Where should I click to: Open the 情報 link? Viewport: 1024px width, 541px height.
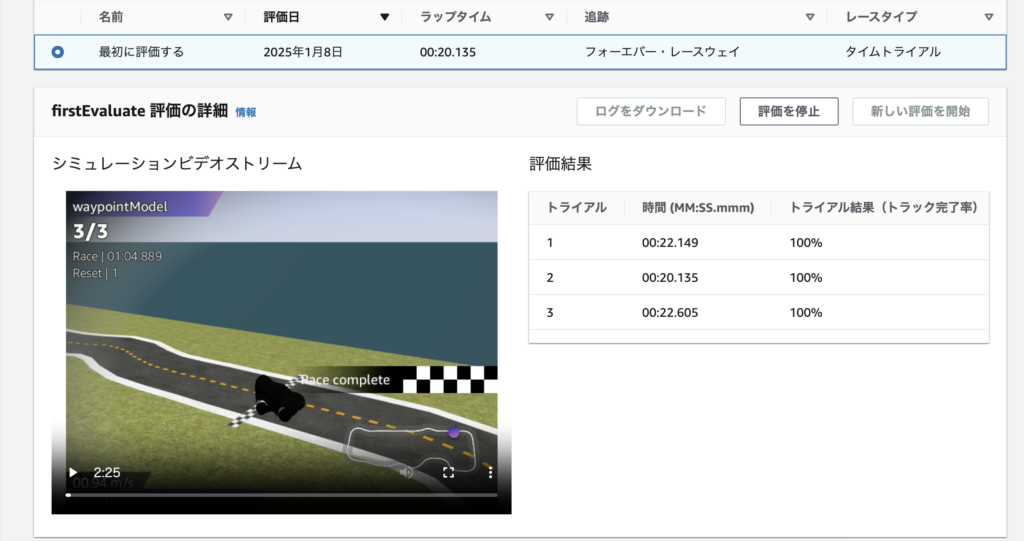pos(246,112)
